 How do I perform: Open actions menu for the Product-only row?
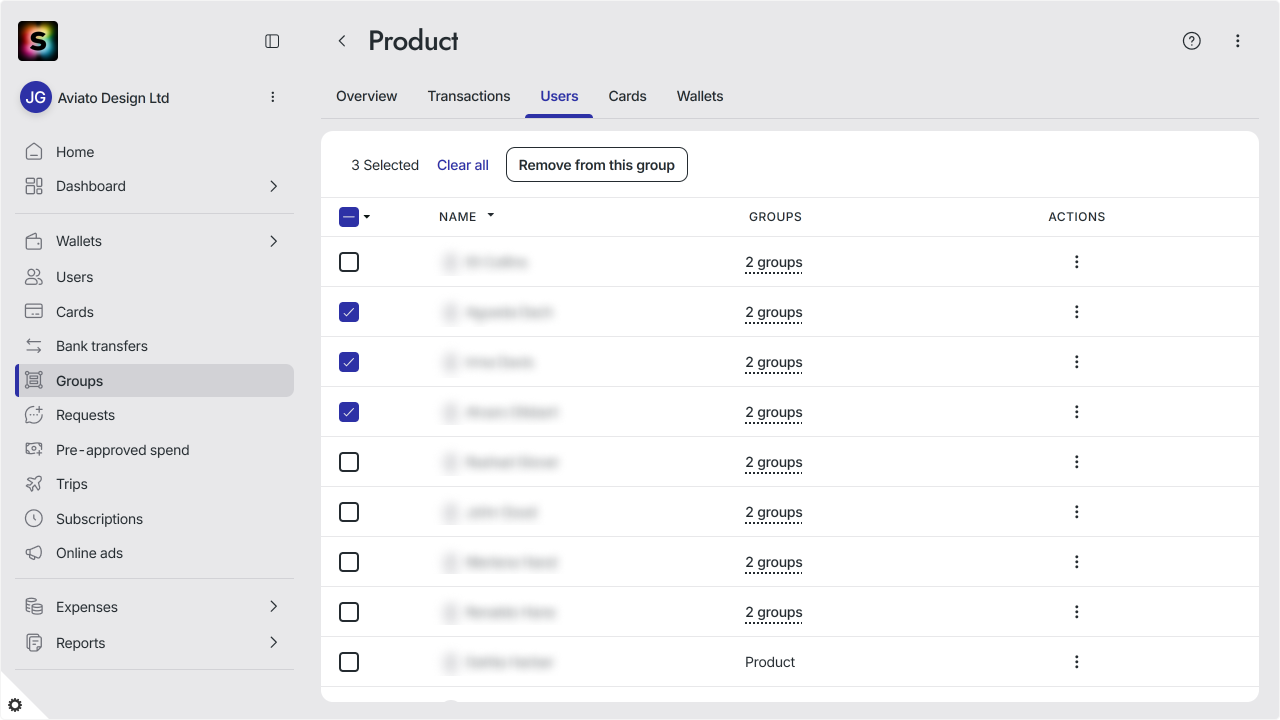(x=1077, y=662)
